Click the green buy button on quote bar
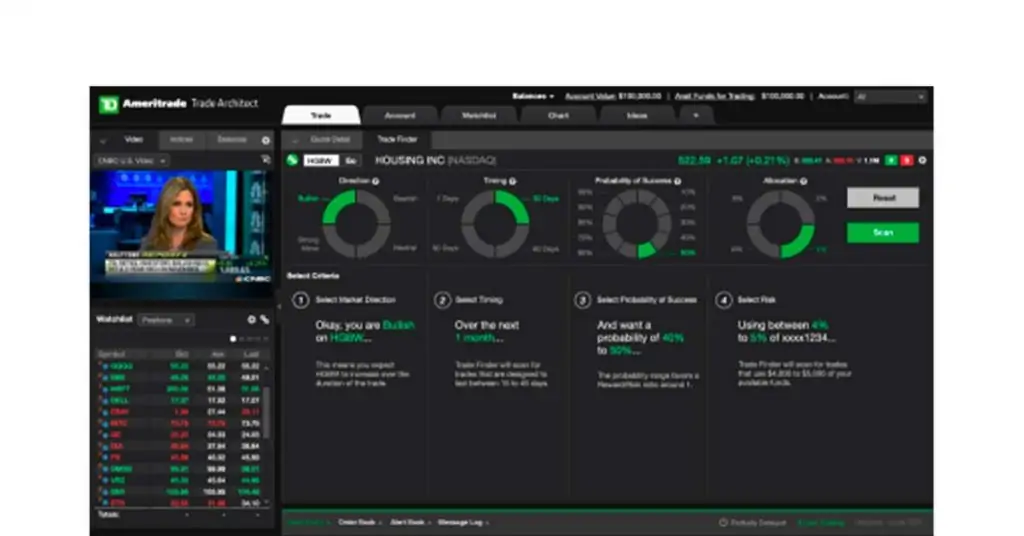This screenshot has height=536, width=1024. tap(891, 161)
